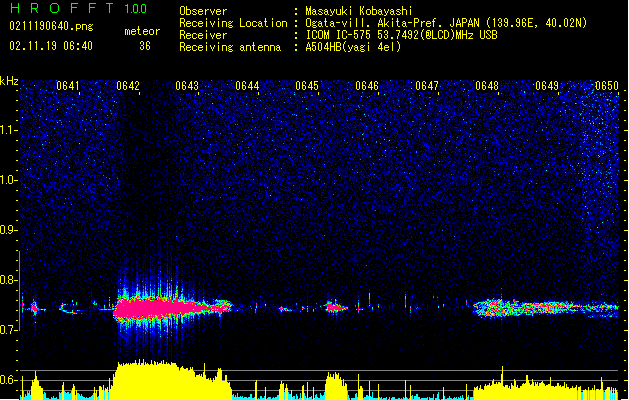Click the 0644 time marker

click(x=247, y=86)
